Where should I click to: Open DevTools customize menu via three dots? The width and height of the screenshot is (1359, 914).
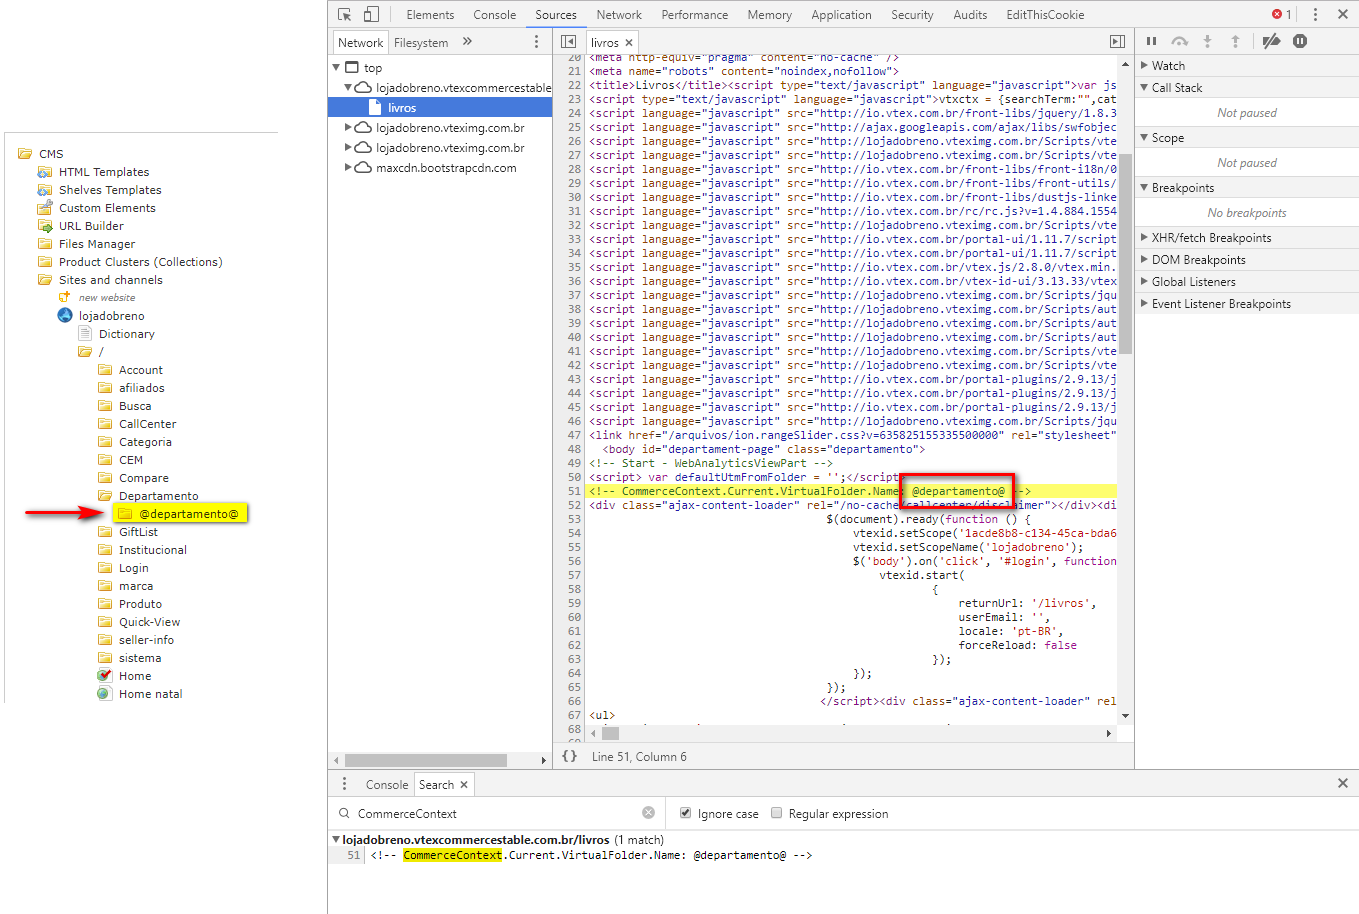1315,14
